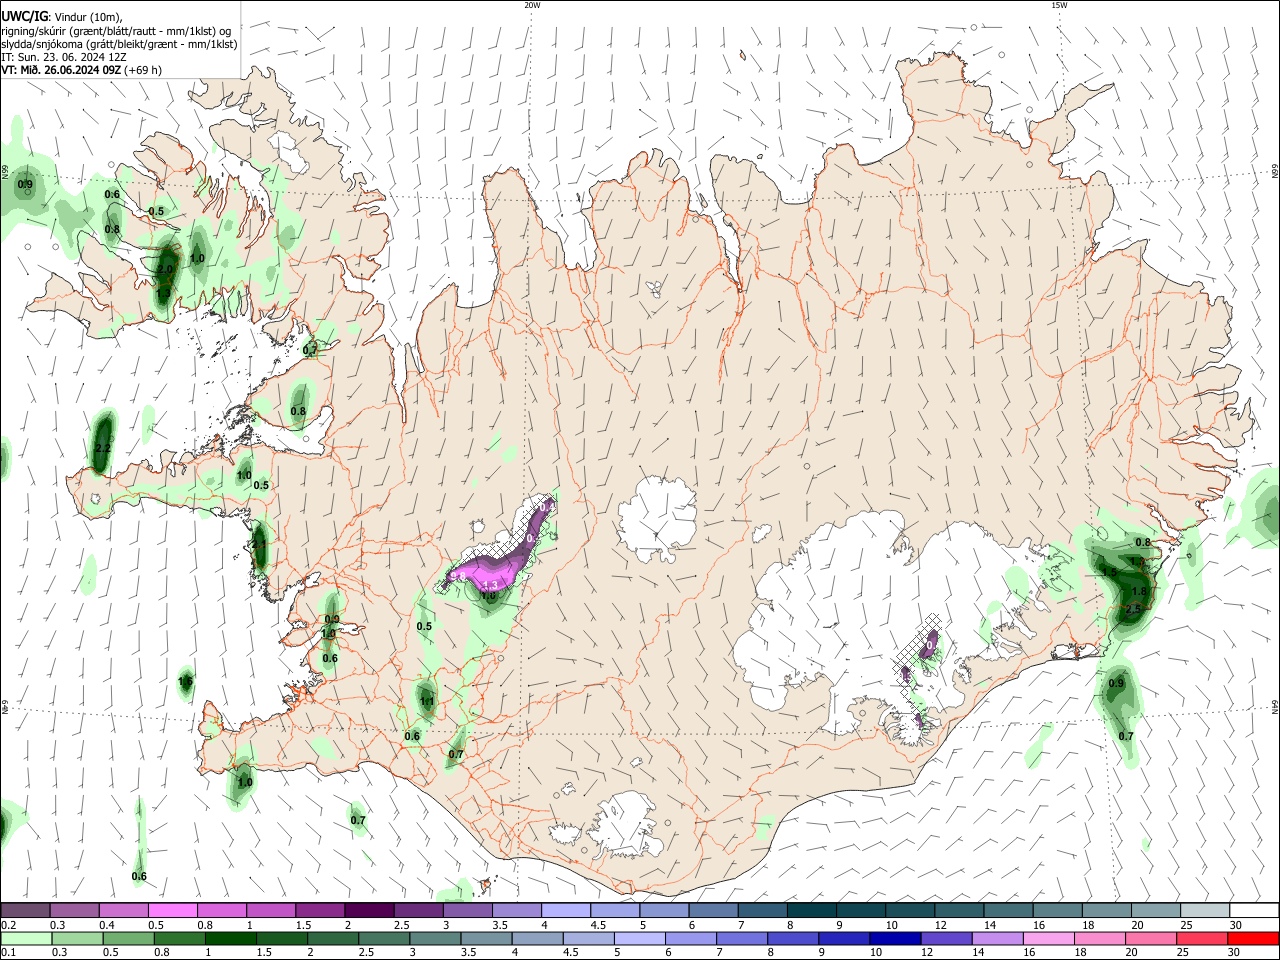The width and height of the screenshot is (1280, 960).
Task: Click the '2.5' precipitation value on the east coast
Action: (1133, 609)
